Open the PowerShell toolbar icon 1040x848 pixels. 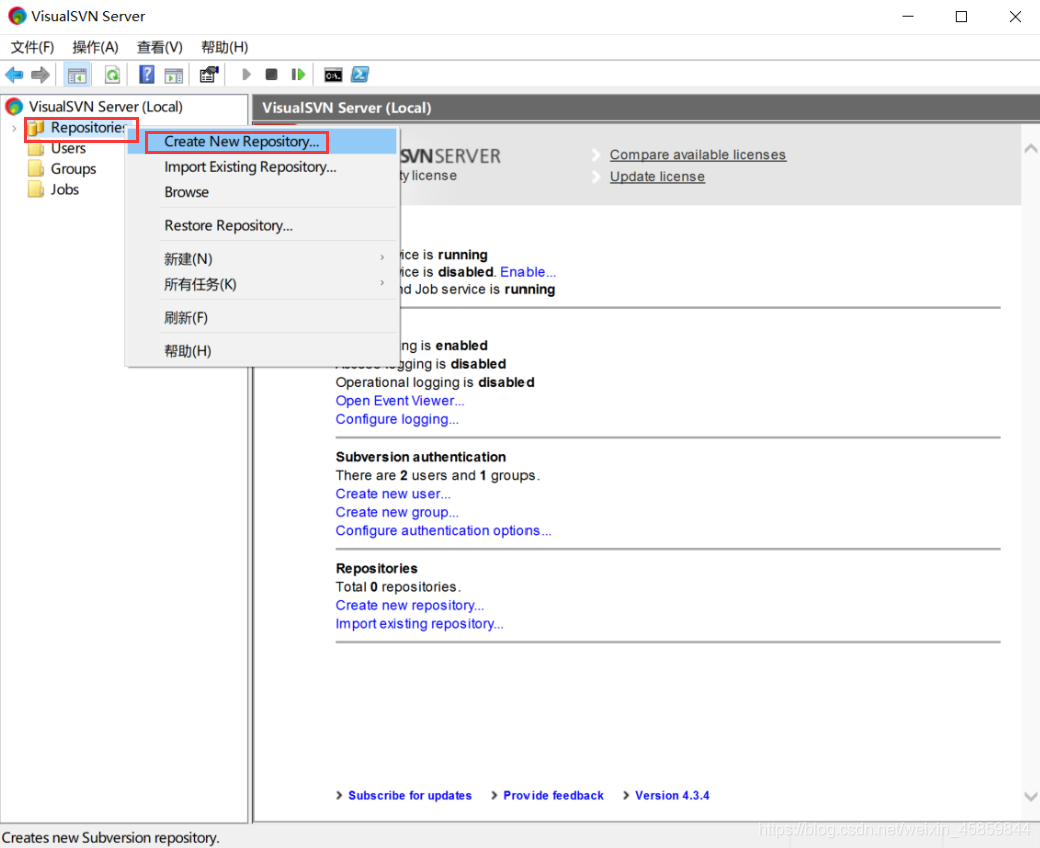(x=359, y=75)
